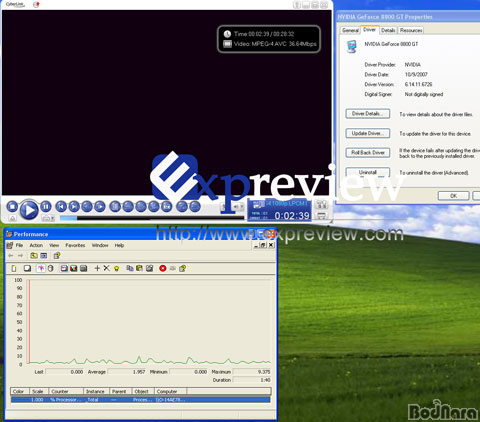Screen dimensions: 480x422
Task: Click Show/Hide Console Tree icon
Action: [44, 256]
